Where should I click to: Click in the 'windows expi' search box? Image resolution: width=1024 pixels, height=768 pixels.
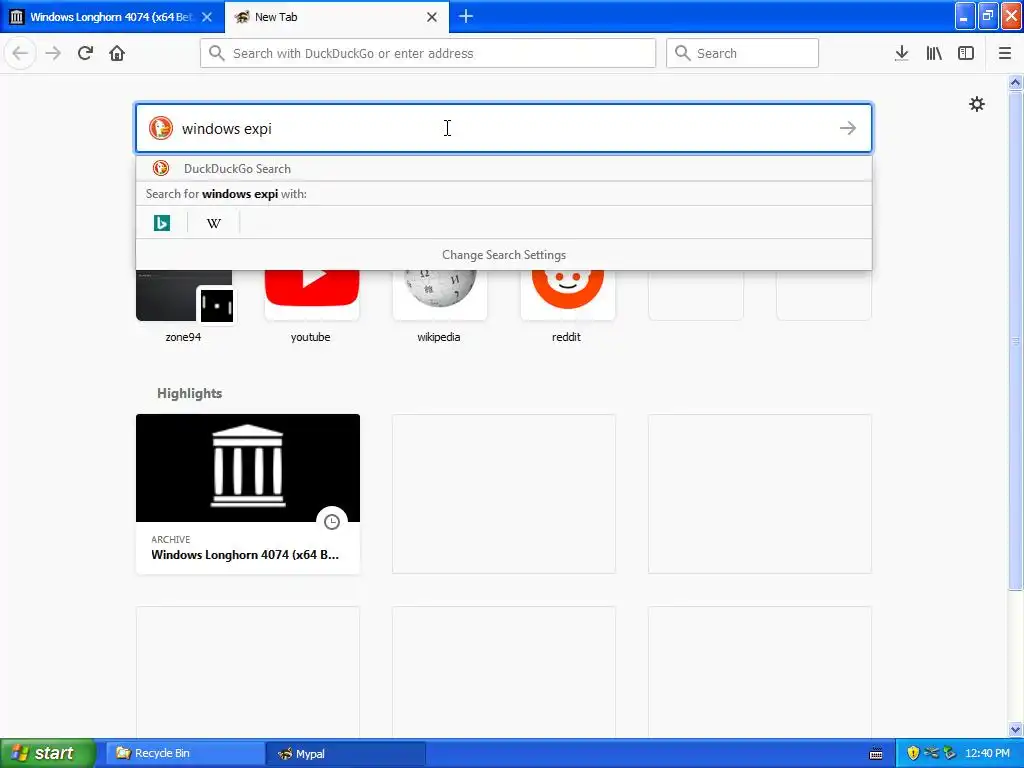[504, 128]
